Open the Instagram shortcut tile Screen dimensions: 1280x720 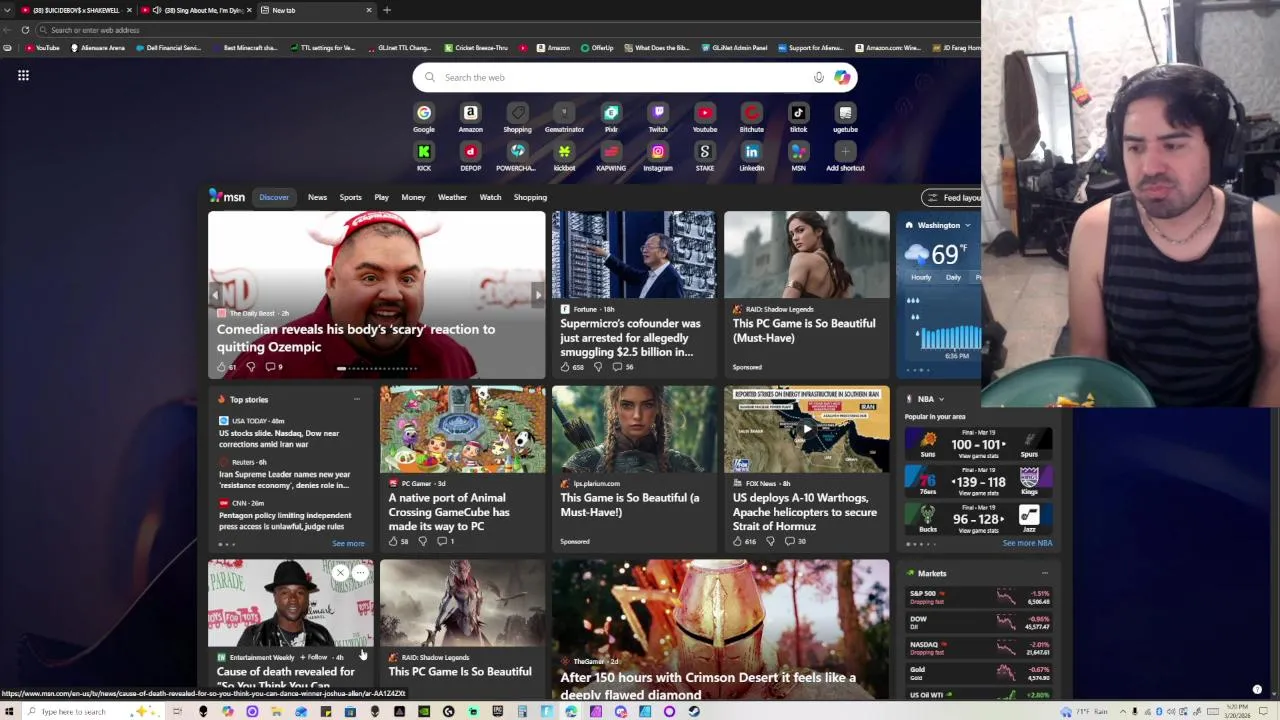pos(658,157)
